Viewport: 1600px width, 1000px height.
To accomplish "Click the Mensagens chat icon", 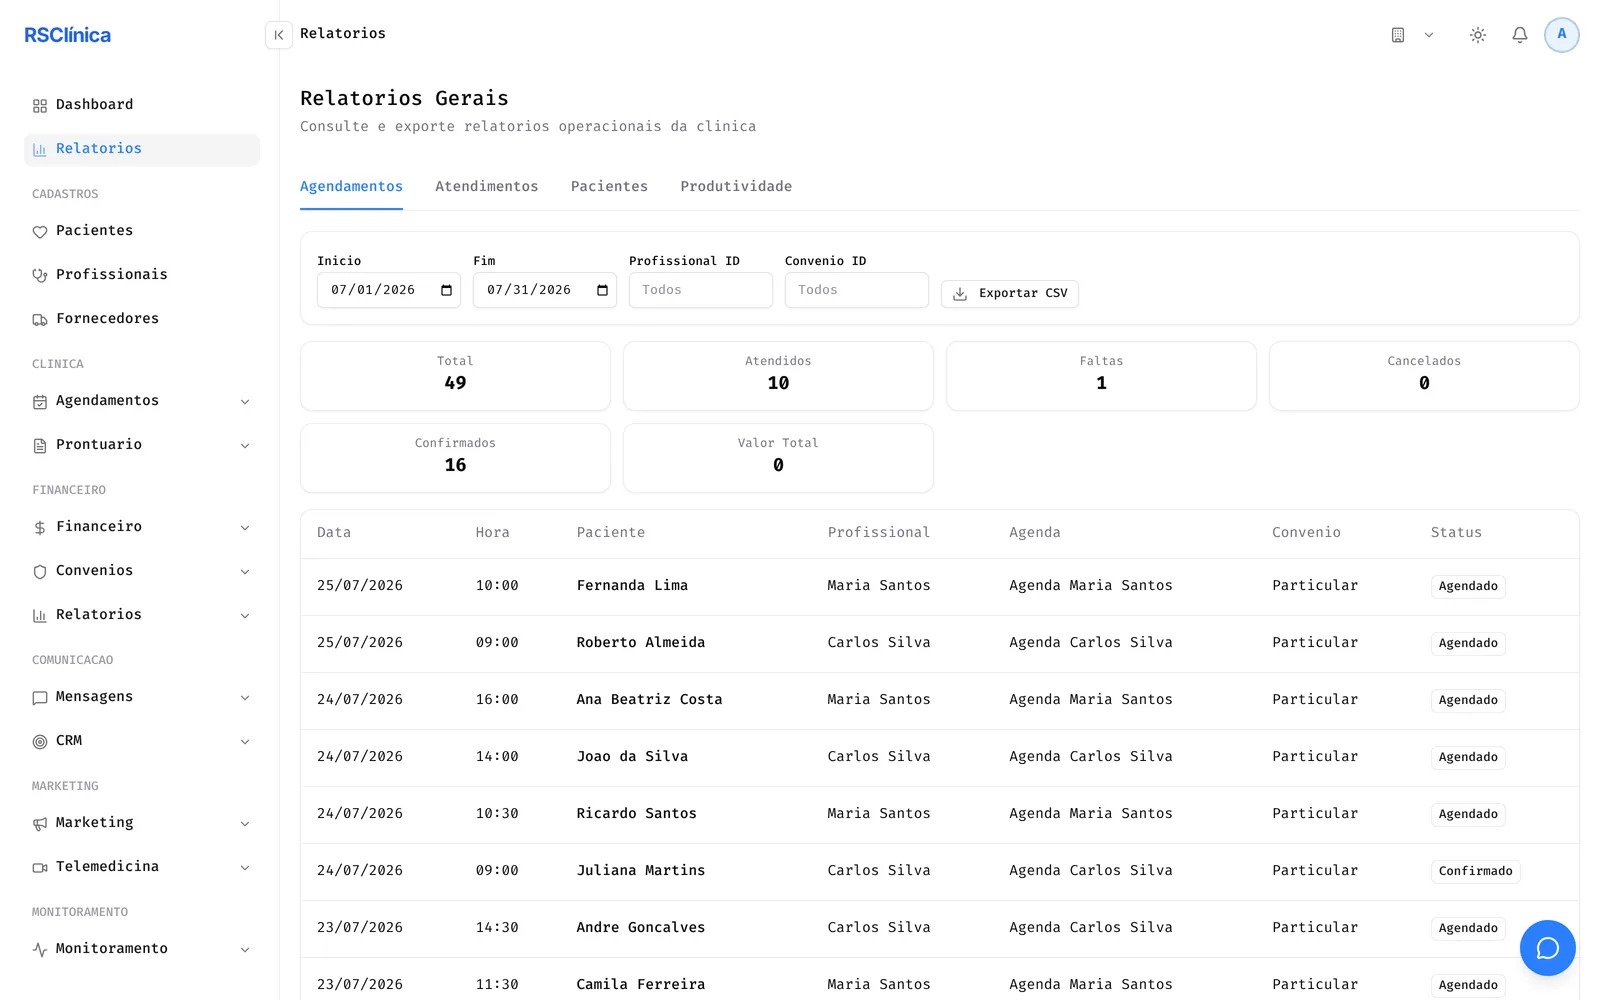I will coord(40,698).
